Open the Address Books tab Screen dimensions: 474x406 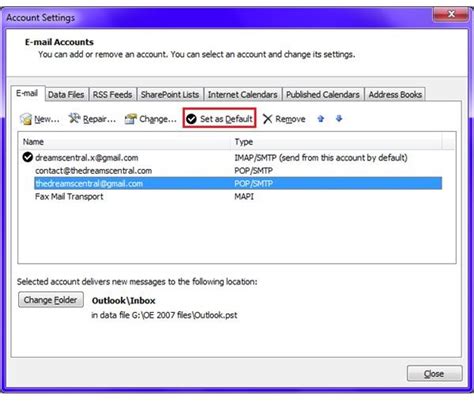(x=395, y=95)
